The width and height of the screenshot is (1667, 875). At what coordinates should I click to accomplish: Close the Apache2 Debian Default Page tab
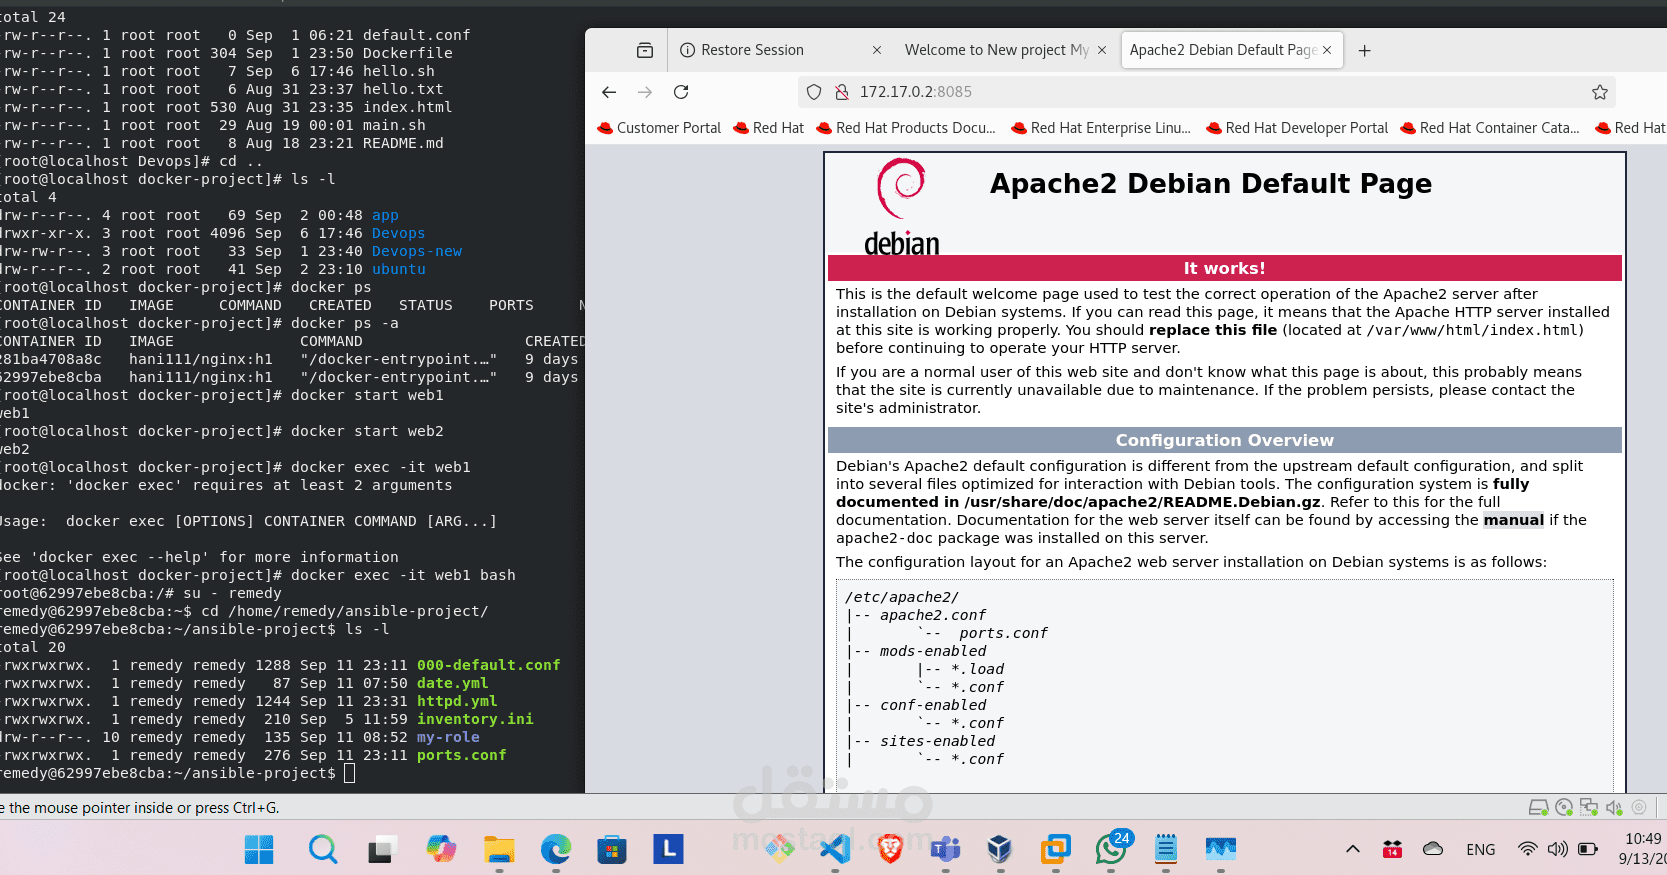[x=1327, y=50]
